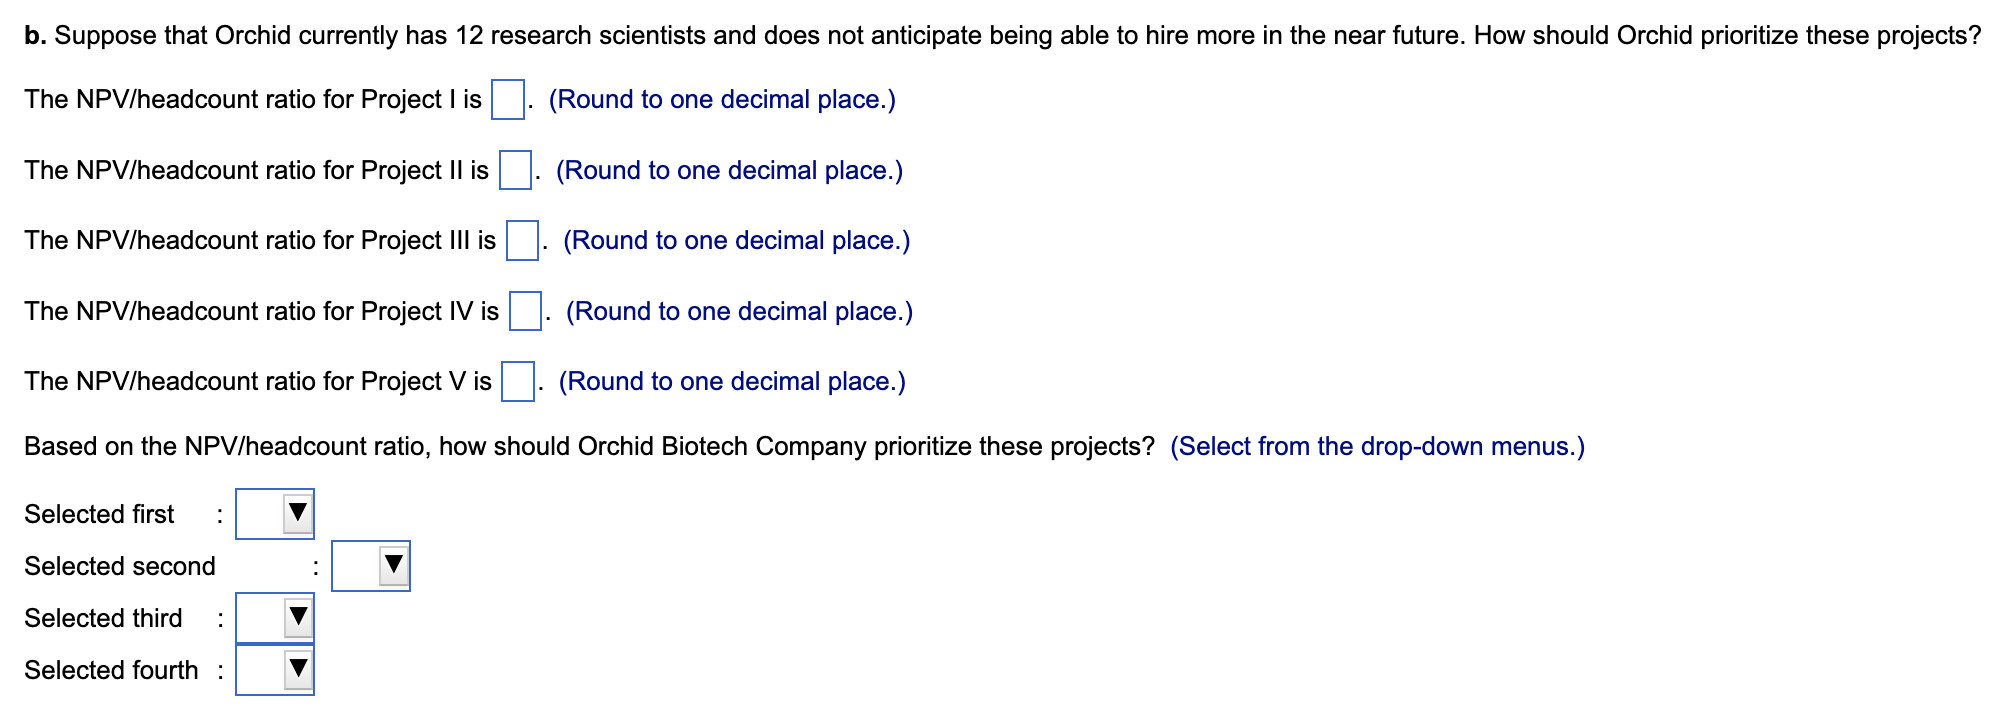
Task: Open the Selected third drop-down arrow
Action: tap(297, 618)
